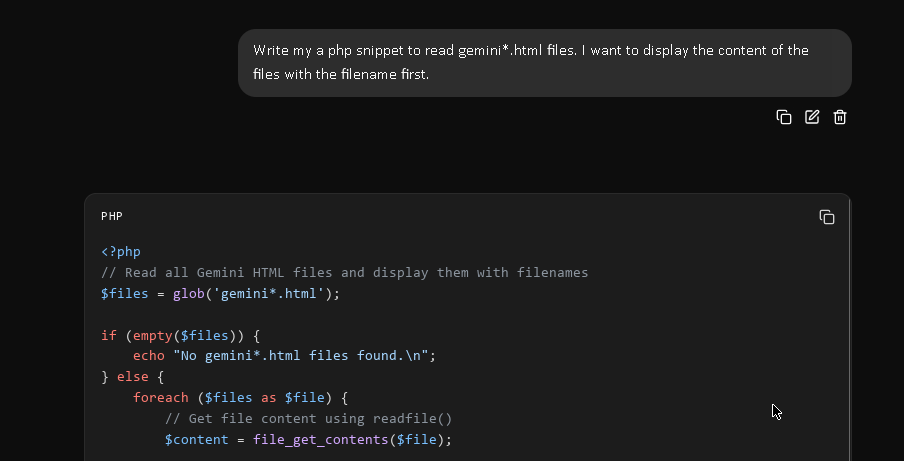The height and width of the screenshot is (461, 904).
Task: Click the 'if' keyword in code
Action: 108,336
